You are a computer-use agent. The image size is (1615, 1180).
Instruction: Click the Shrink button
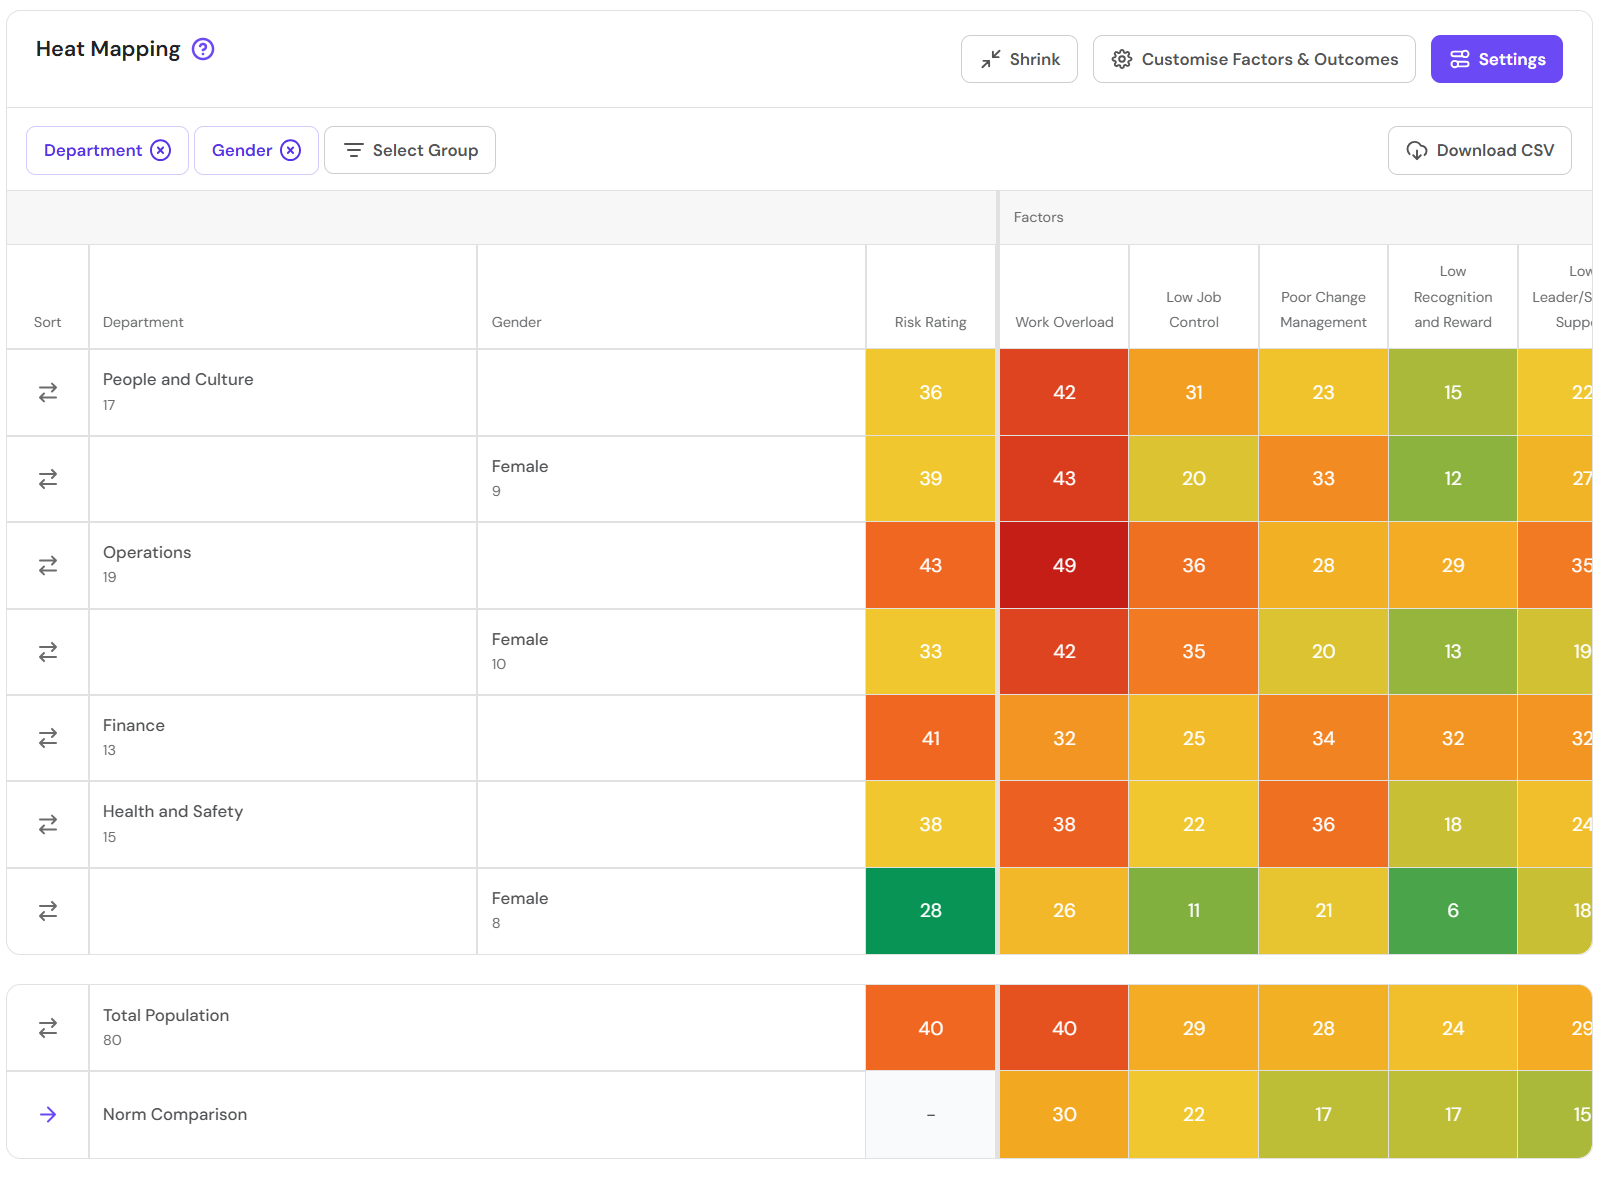[x=1019, y=59]
